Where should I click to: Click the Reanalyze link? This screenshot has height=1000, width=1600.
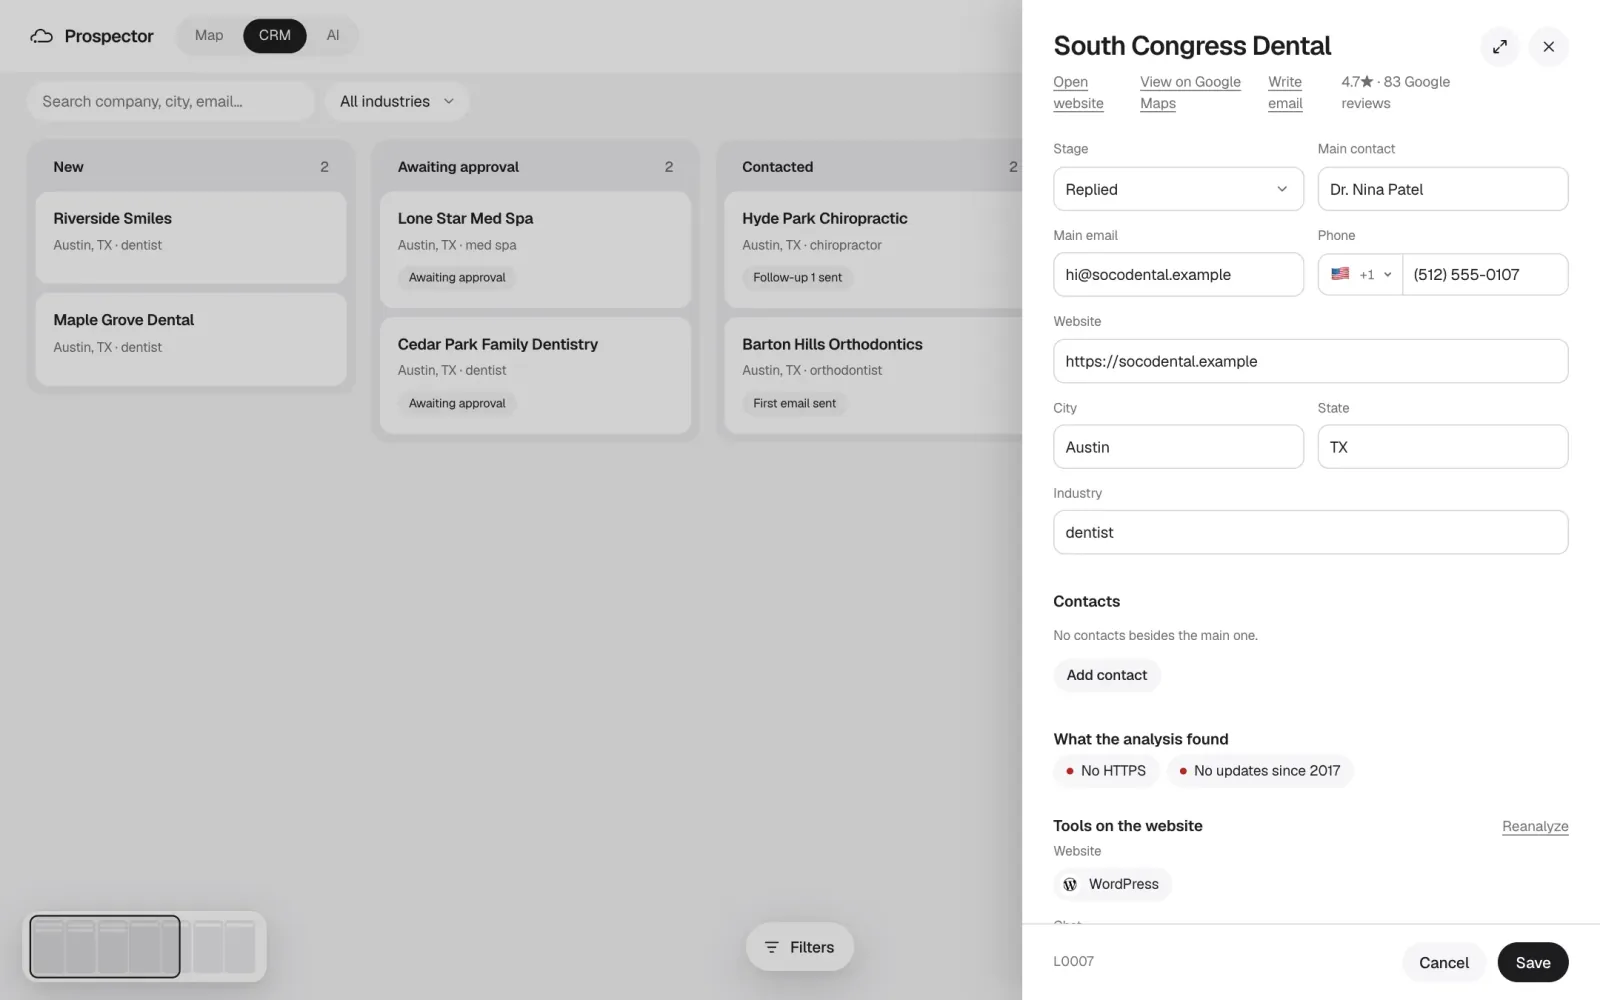1535,826
